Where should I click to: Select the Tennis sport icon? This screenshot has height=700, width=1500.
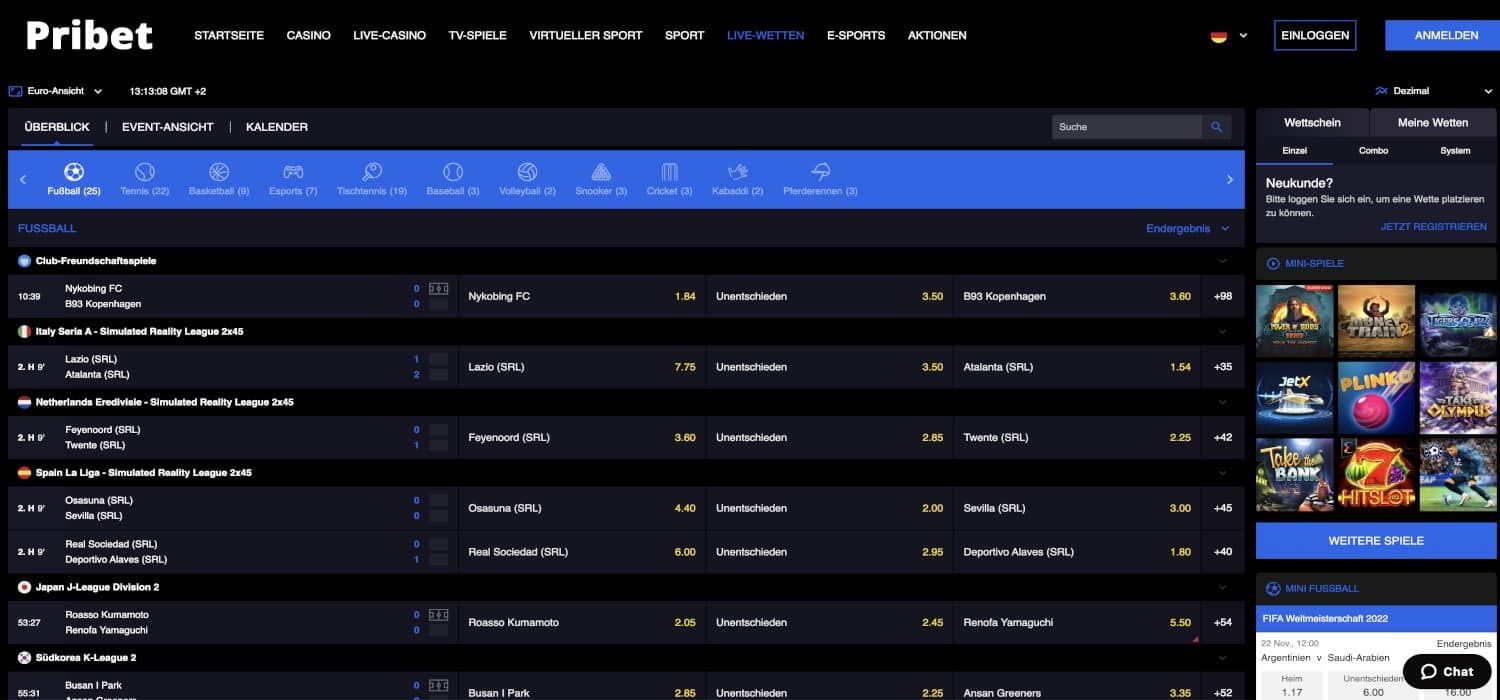[x=145, y=173]
